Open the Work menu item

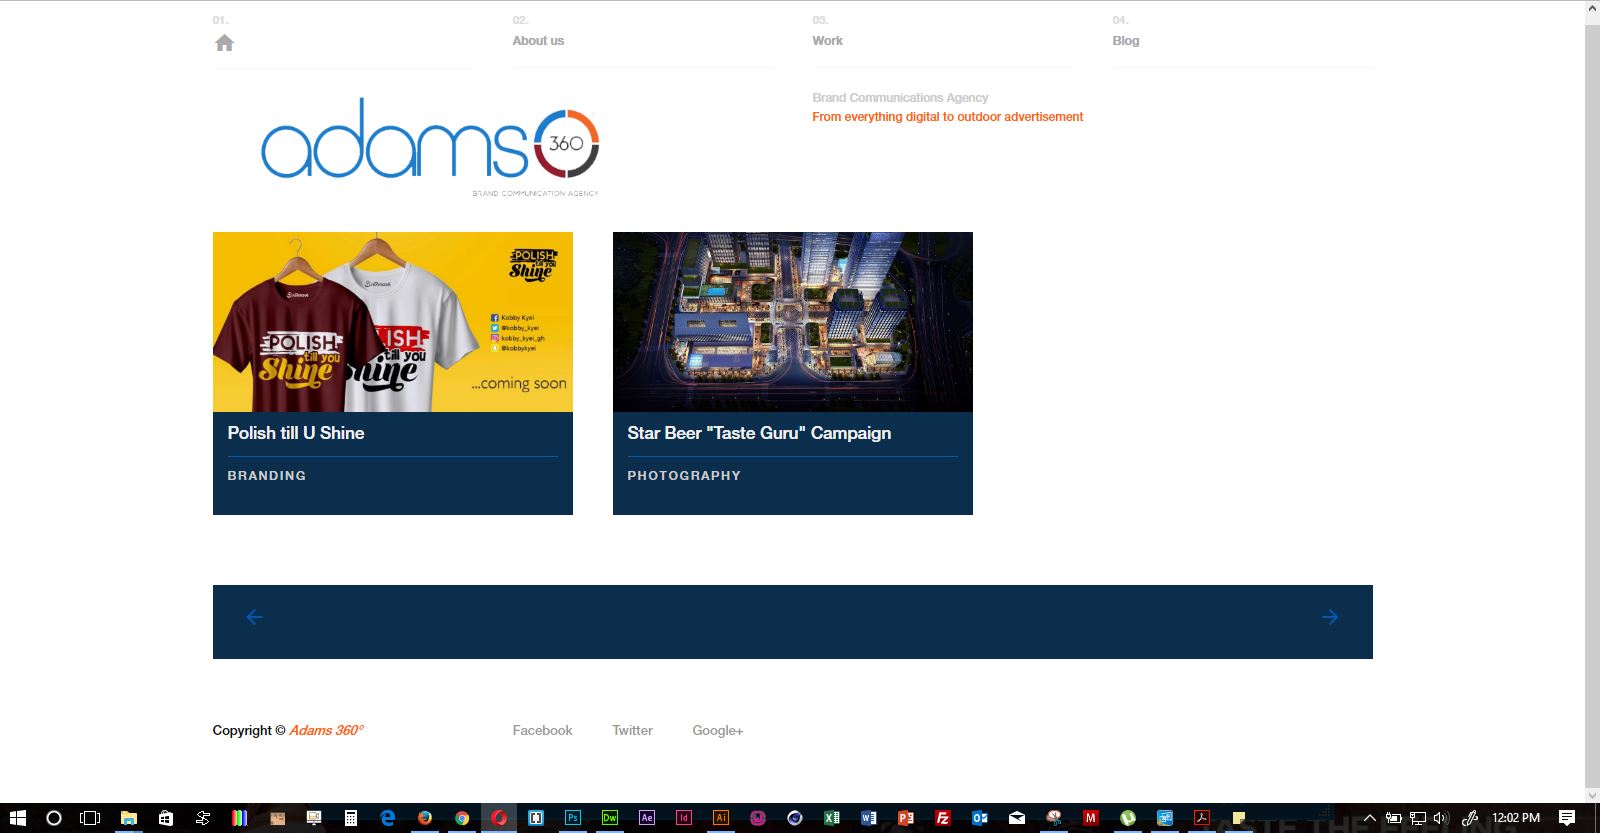coord(827,41)
